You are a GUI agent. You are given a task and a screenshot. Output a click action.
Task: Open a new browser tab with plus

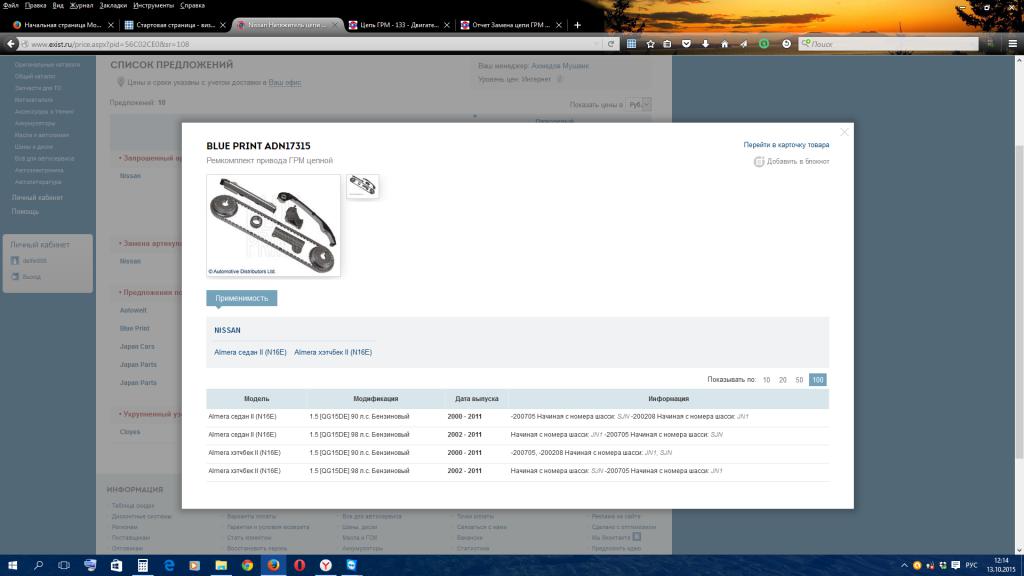click(577, 25)
